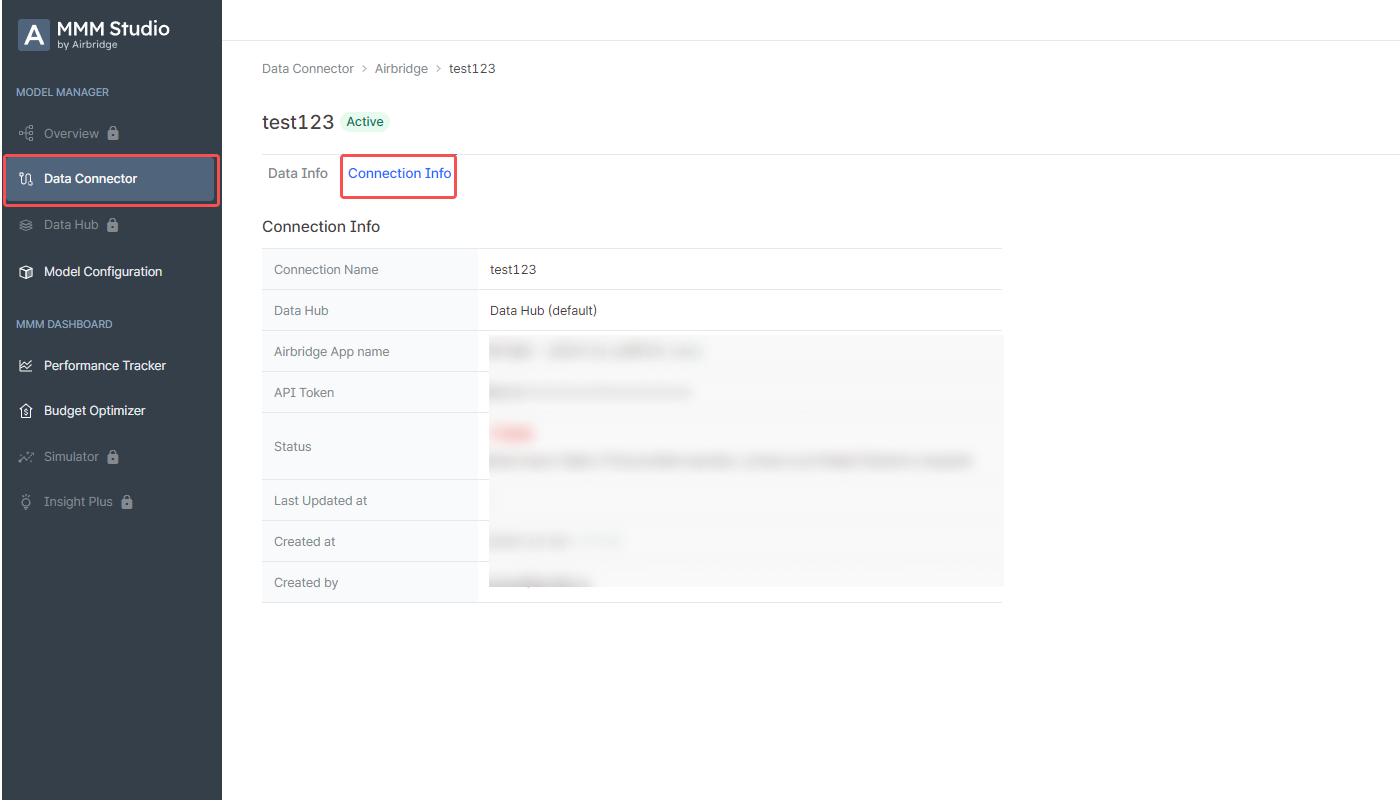
Task: Click the Performance Tracker chart icon
Action: (x=26, y=366)
